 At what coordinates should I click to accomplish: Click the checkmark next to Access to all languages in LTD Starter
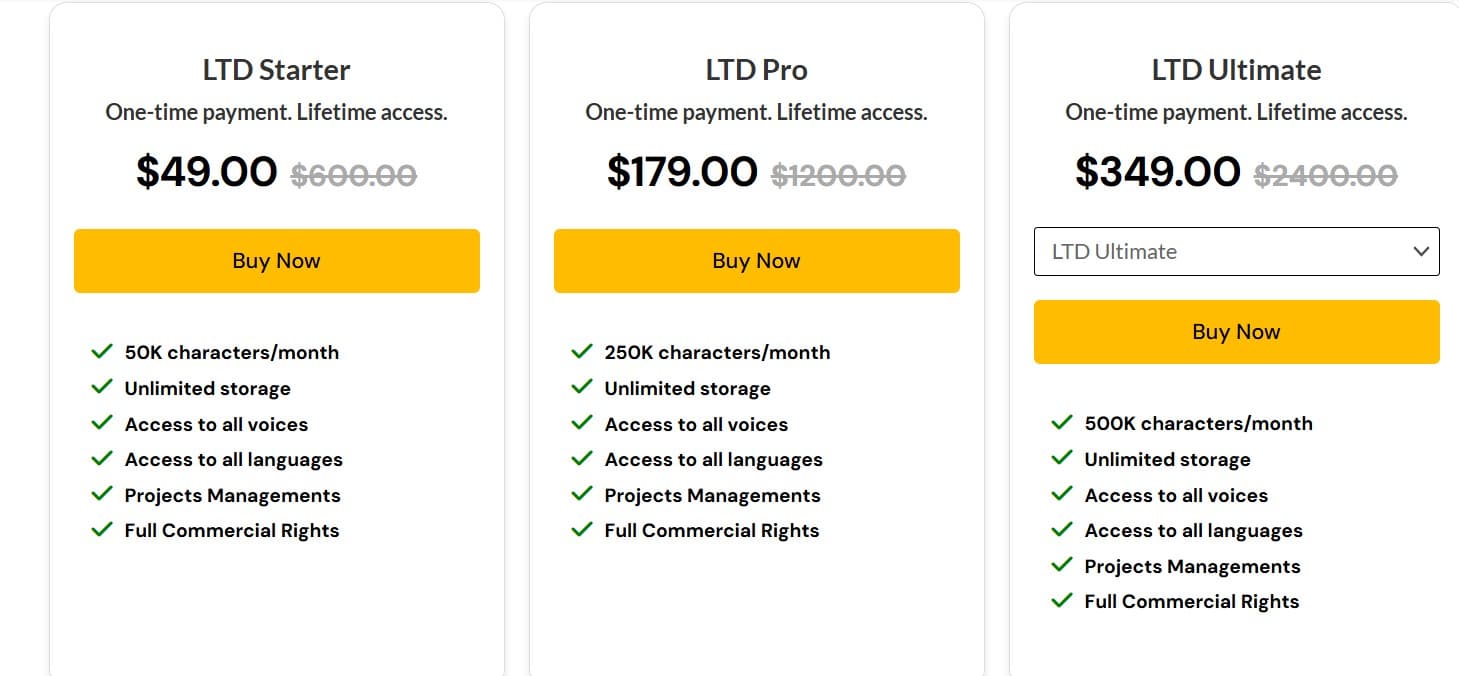point(102,459)
